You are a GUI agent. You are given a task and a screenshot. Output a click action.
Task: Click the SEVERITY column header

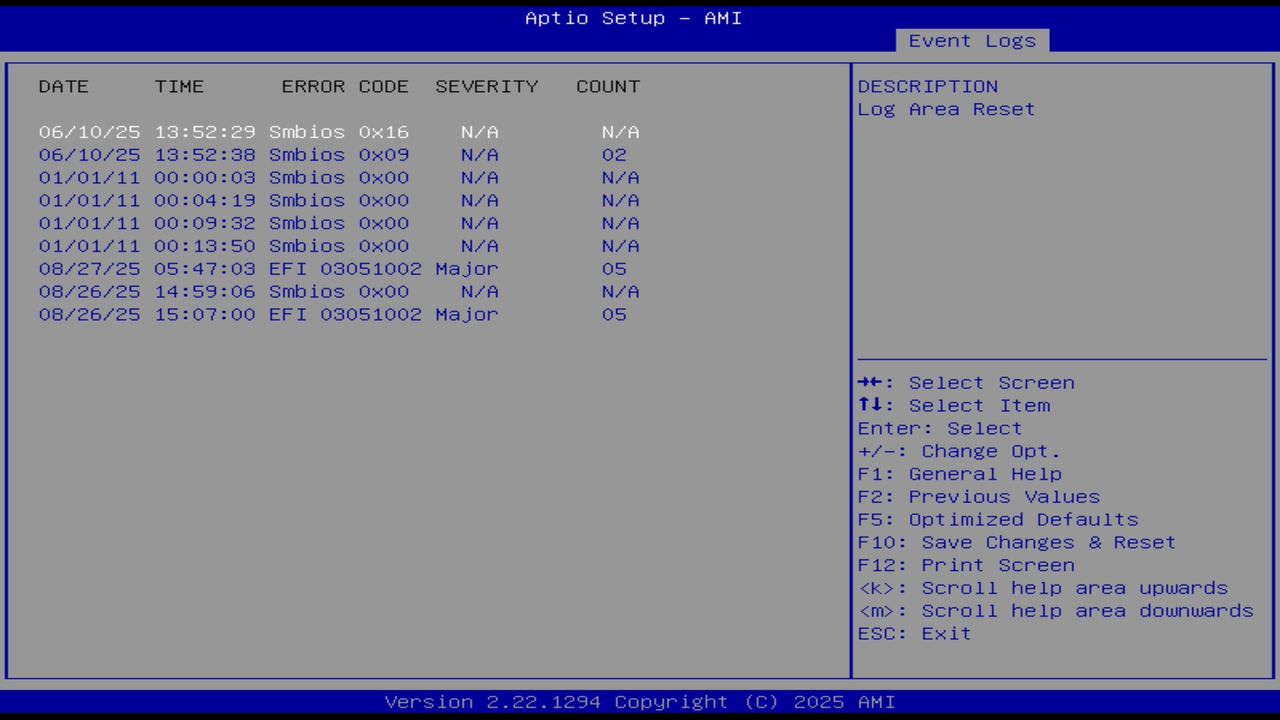(486, 86)
